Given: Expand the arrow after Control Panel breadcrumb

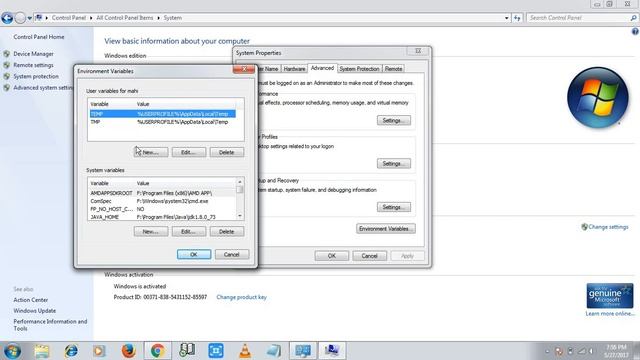Looking at the screenshot, I should tap(91, 18).
